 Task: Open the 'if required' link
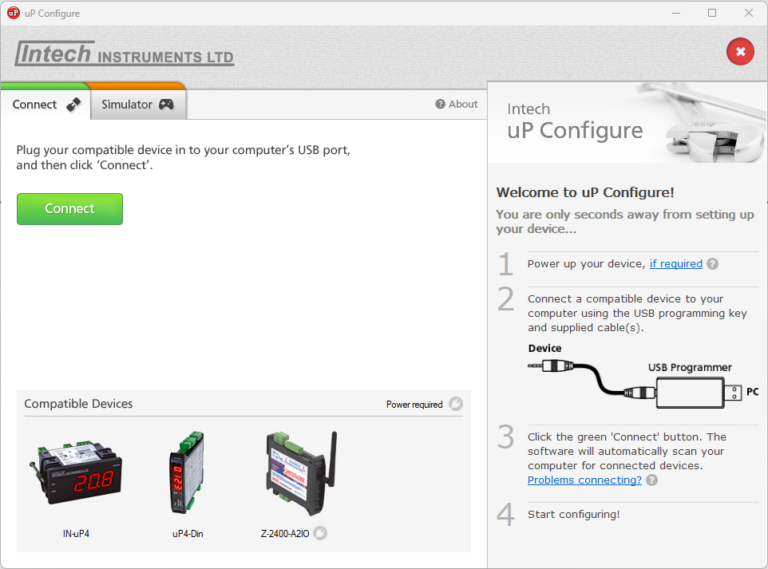pos(676,264)
